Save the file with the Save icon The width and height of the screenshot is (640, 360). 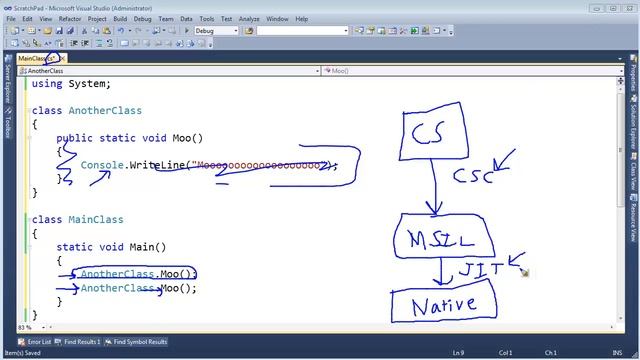(59, 31)
